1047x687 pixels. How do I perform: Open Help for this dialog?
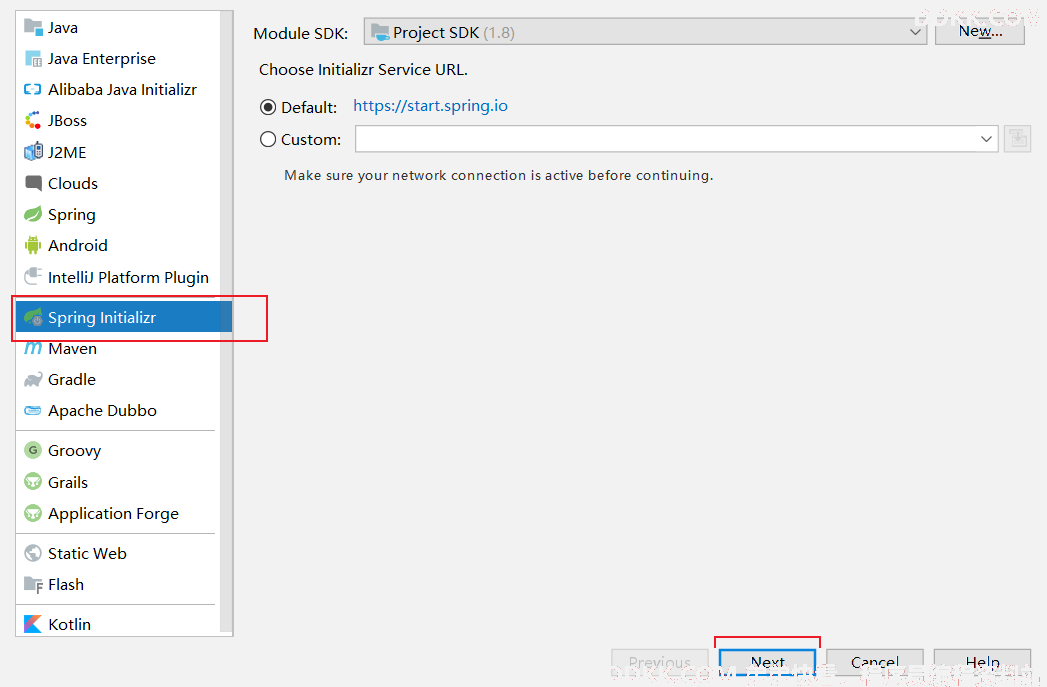(x=982, y=662)
